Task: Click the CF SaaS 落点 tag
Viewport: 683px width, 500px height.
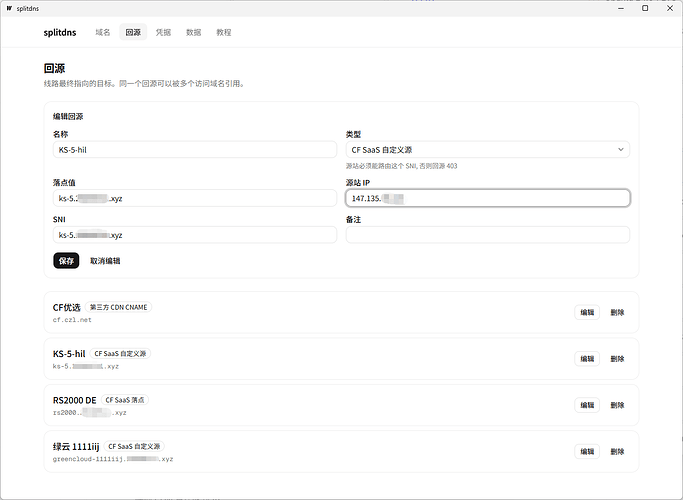Action: coord(125,400)
